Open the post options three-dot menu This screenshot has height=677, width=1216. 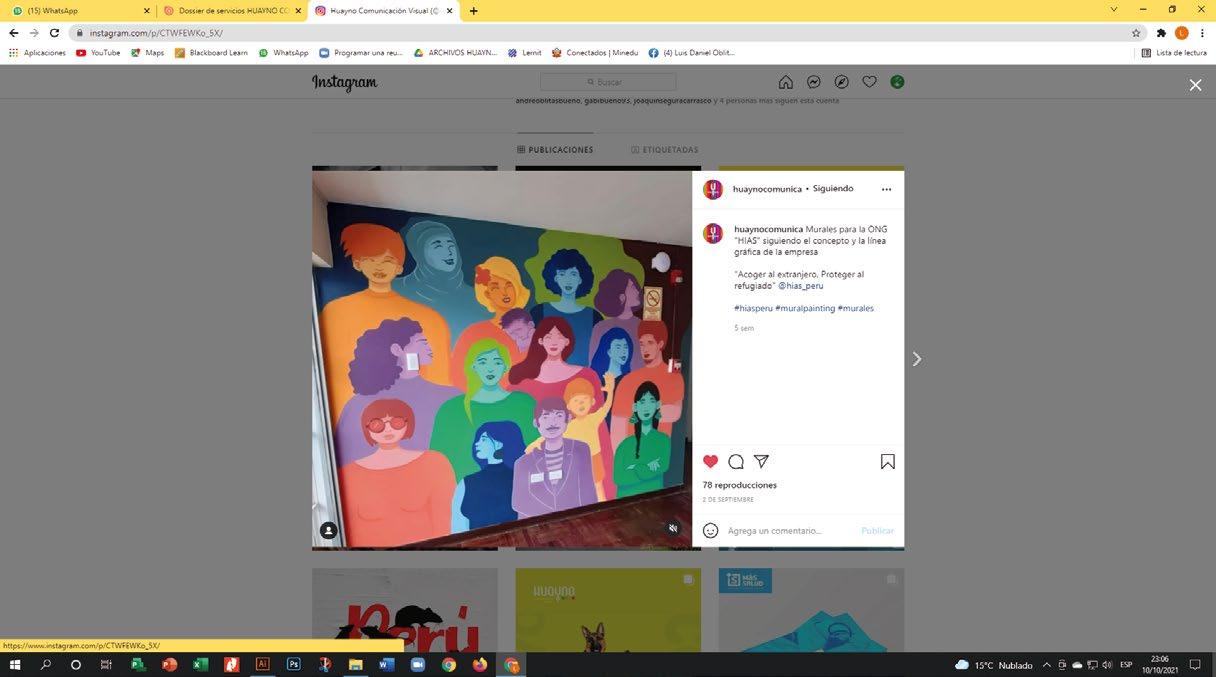click(886, 189)
